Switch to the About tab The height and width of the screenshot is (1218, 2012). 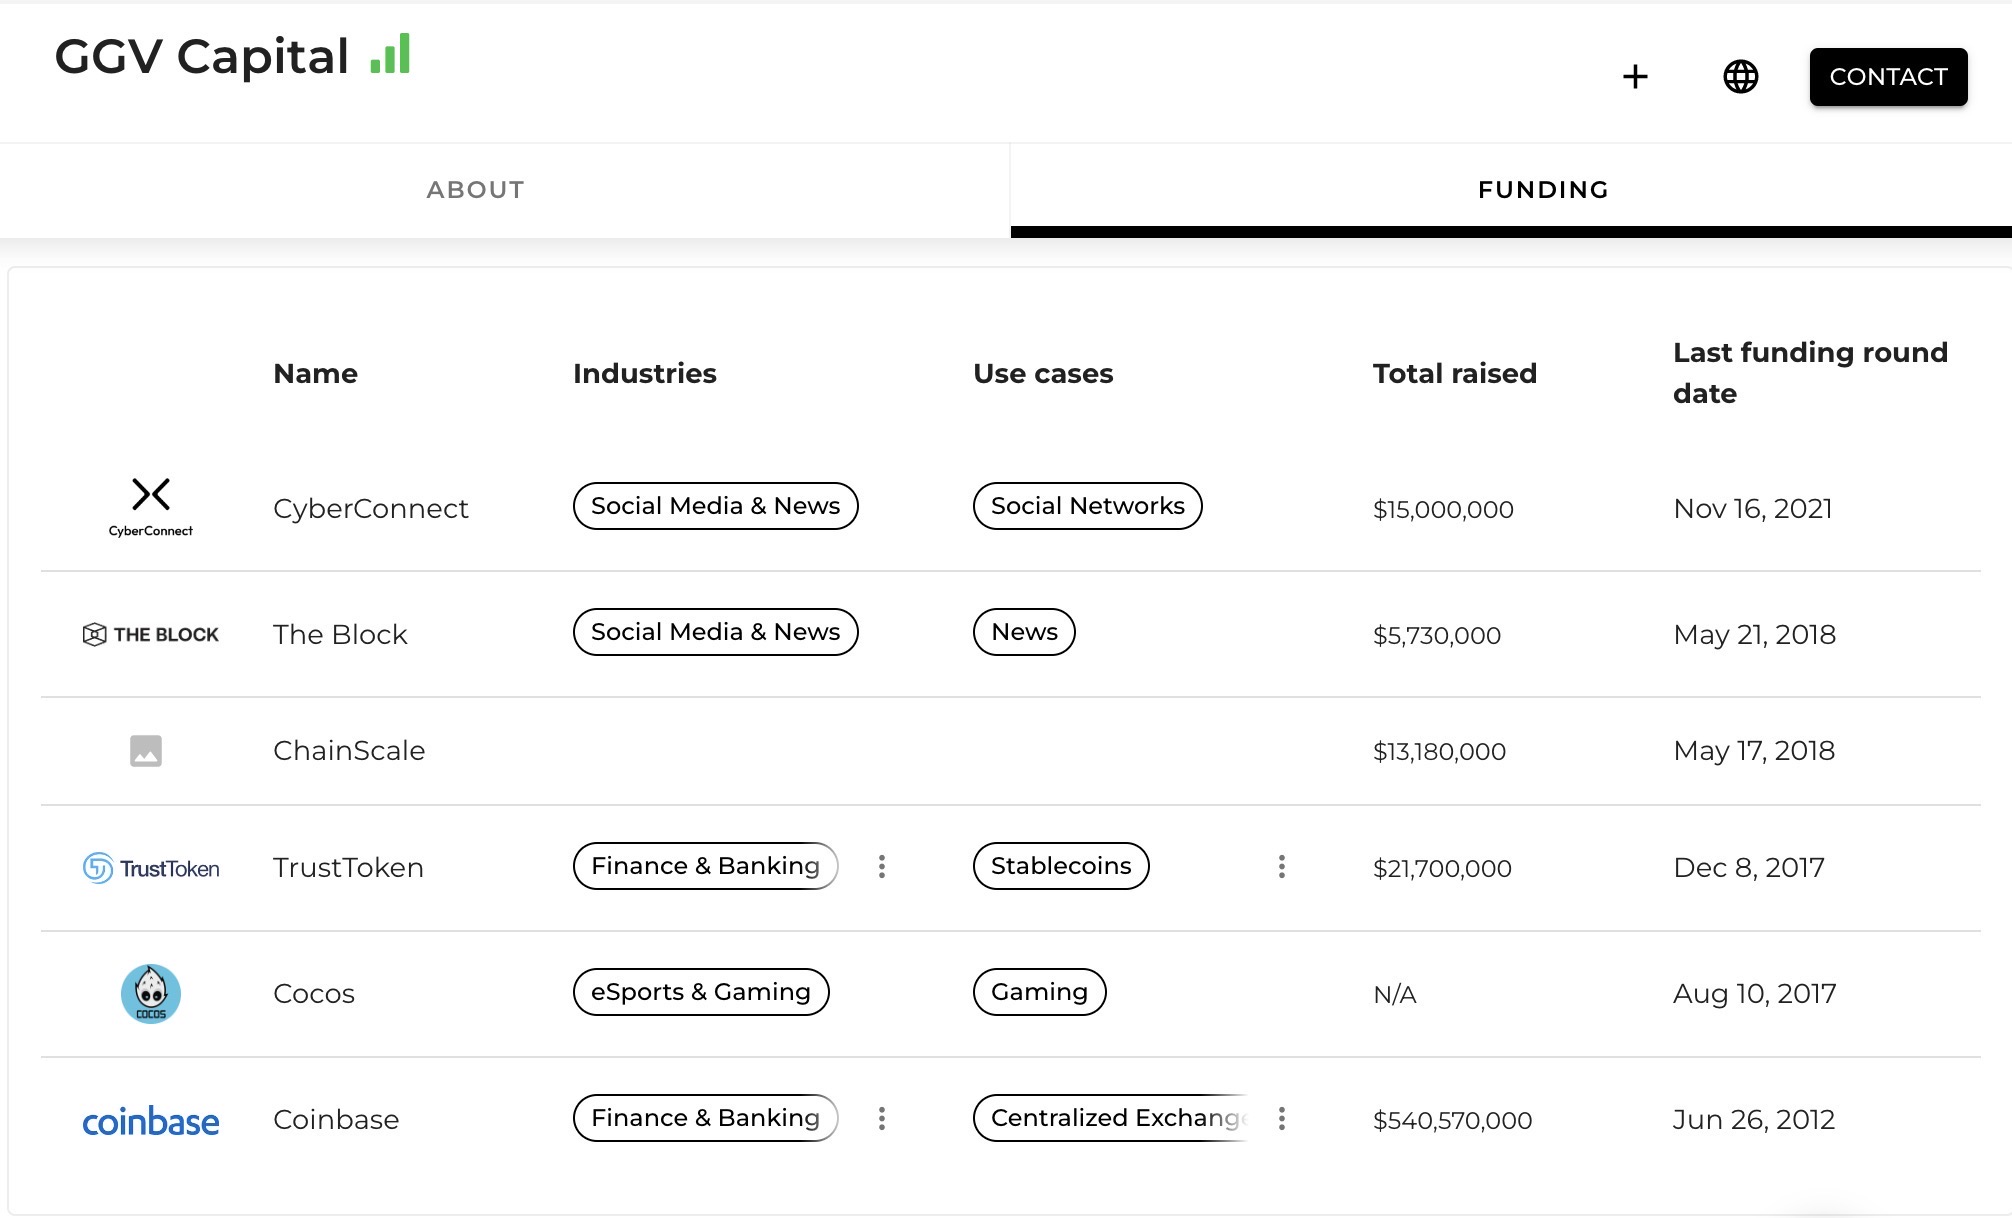tap(475, 190)
